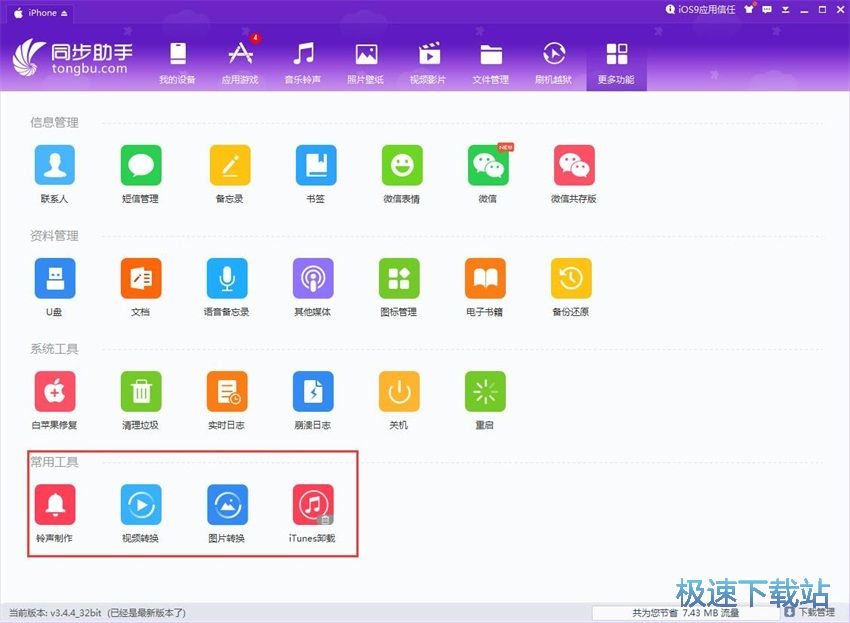Switch to 刷机越狱 jailbreak tab
850x623 pixels.
point(553,63)
